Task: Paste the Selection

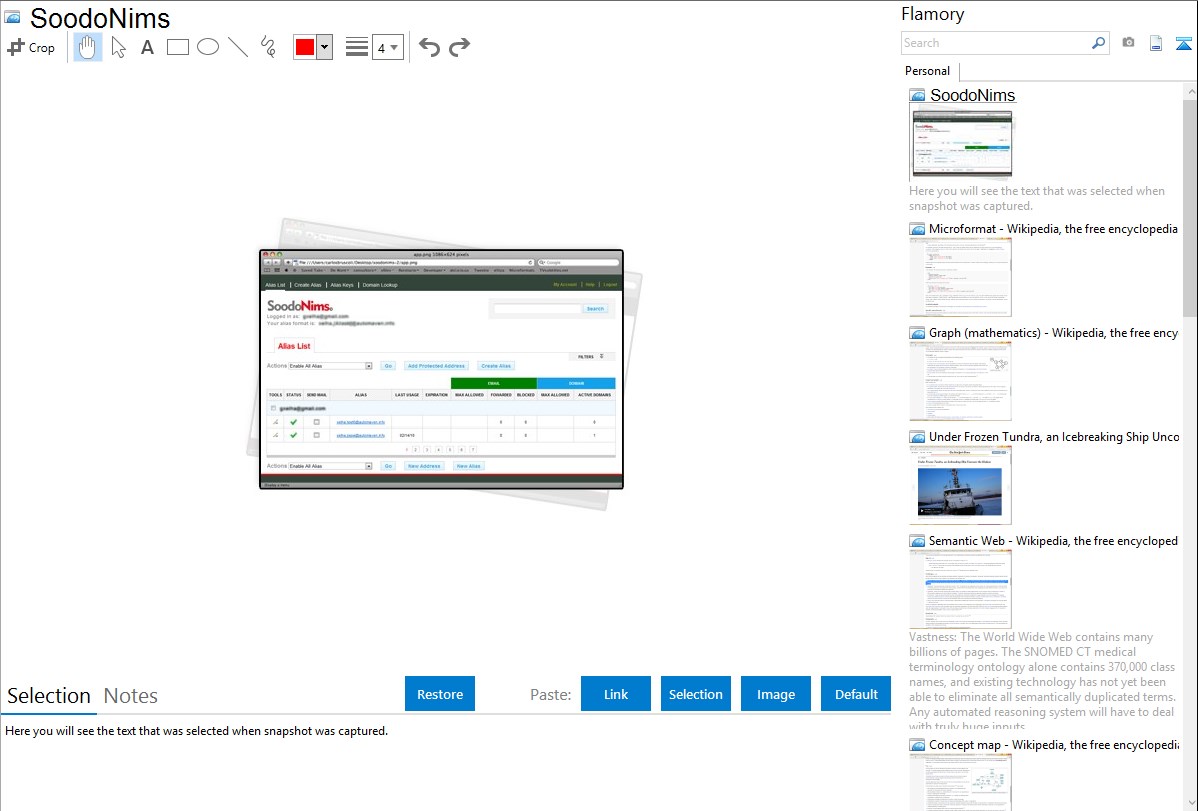Action: coord(695,693)
